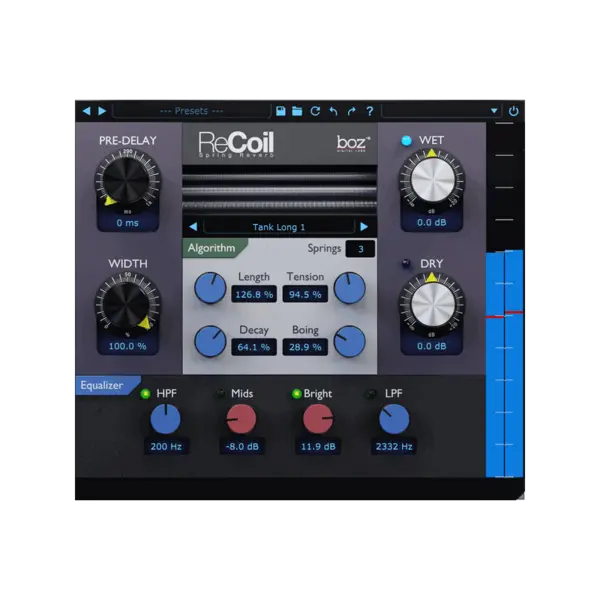The height and width of the screenshot is (600, 600).
Task: Toggle the HPF enable LED
Action: click(145, 393)
